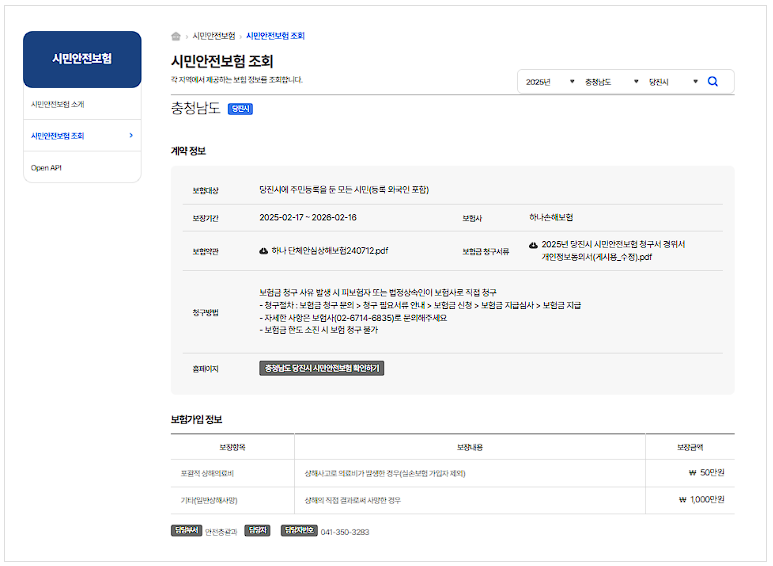Open the 충청남도 province dropdown
The image size is (773, 566).
[x=611, y=82]
